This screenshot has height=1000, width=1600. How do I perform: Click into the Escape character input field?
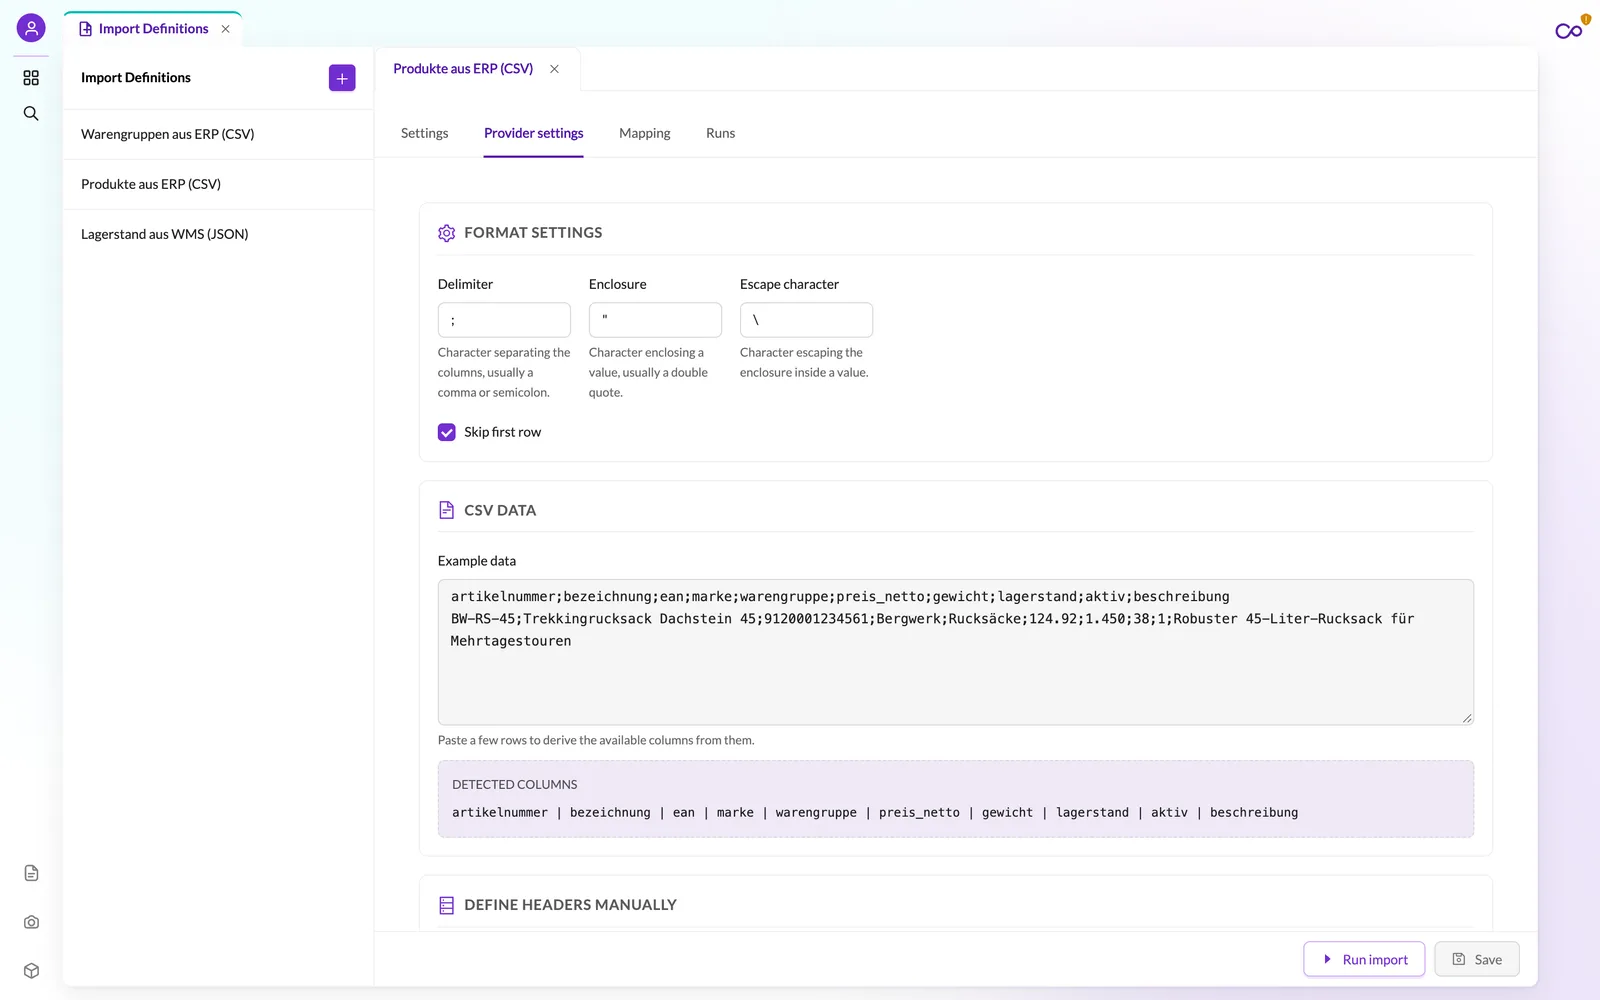806,320
